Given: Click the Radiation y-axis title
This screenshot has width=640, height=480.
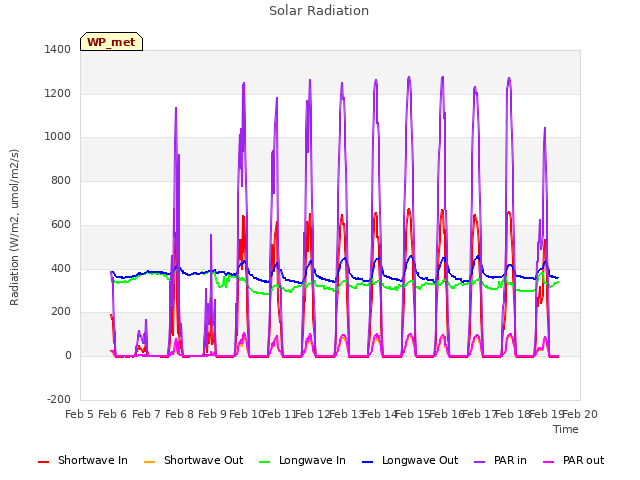Looking at the screenshot, I should pos(14,227).
